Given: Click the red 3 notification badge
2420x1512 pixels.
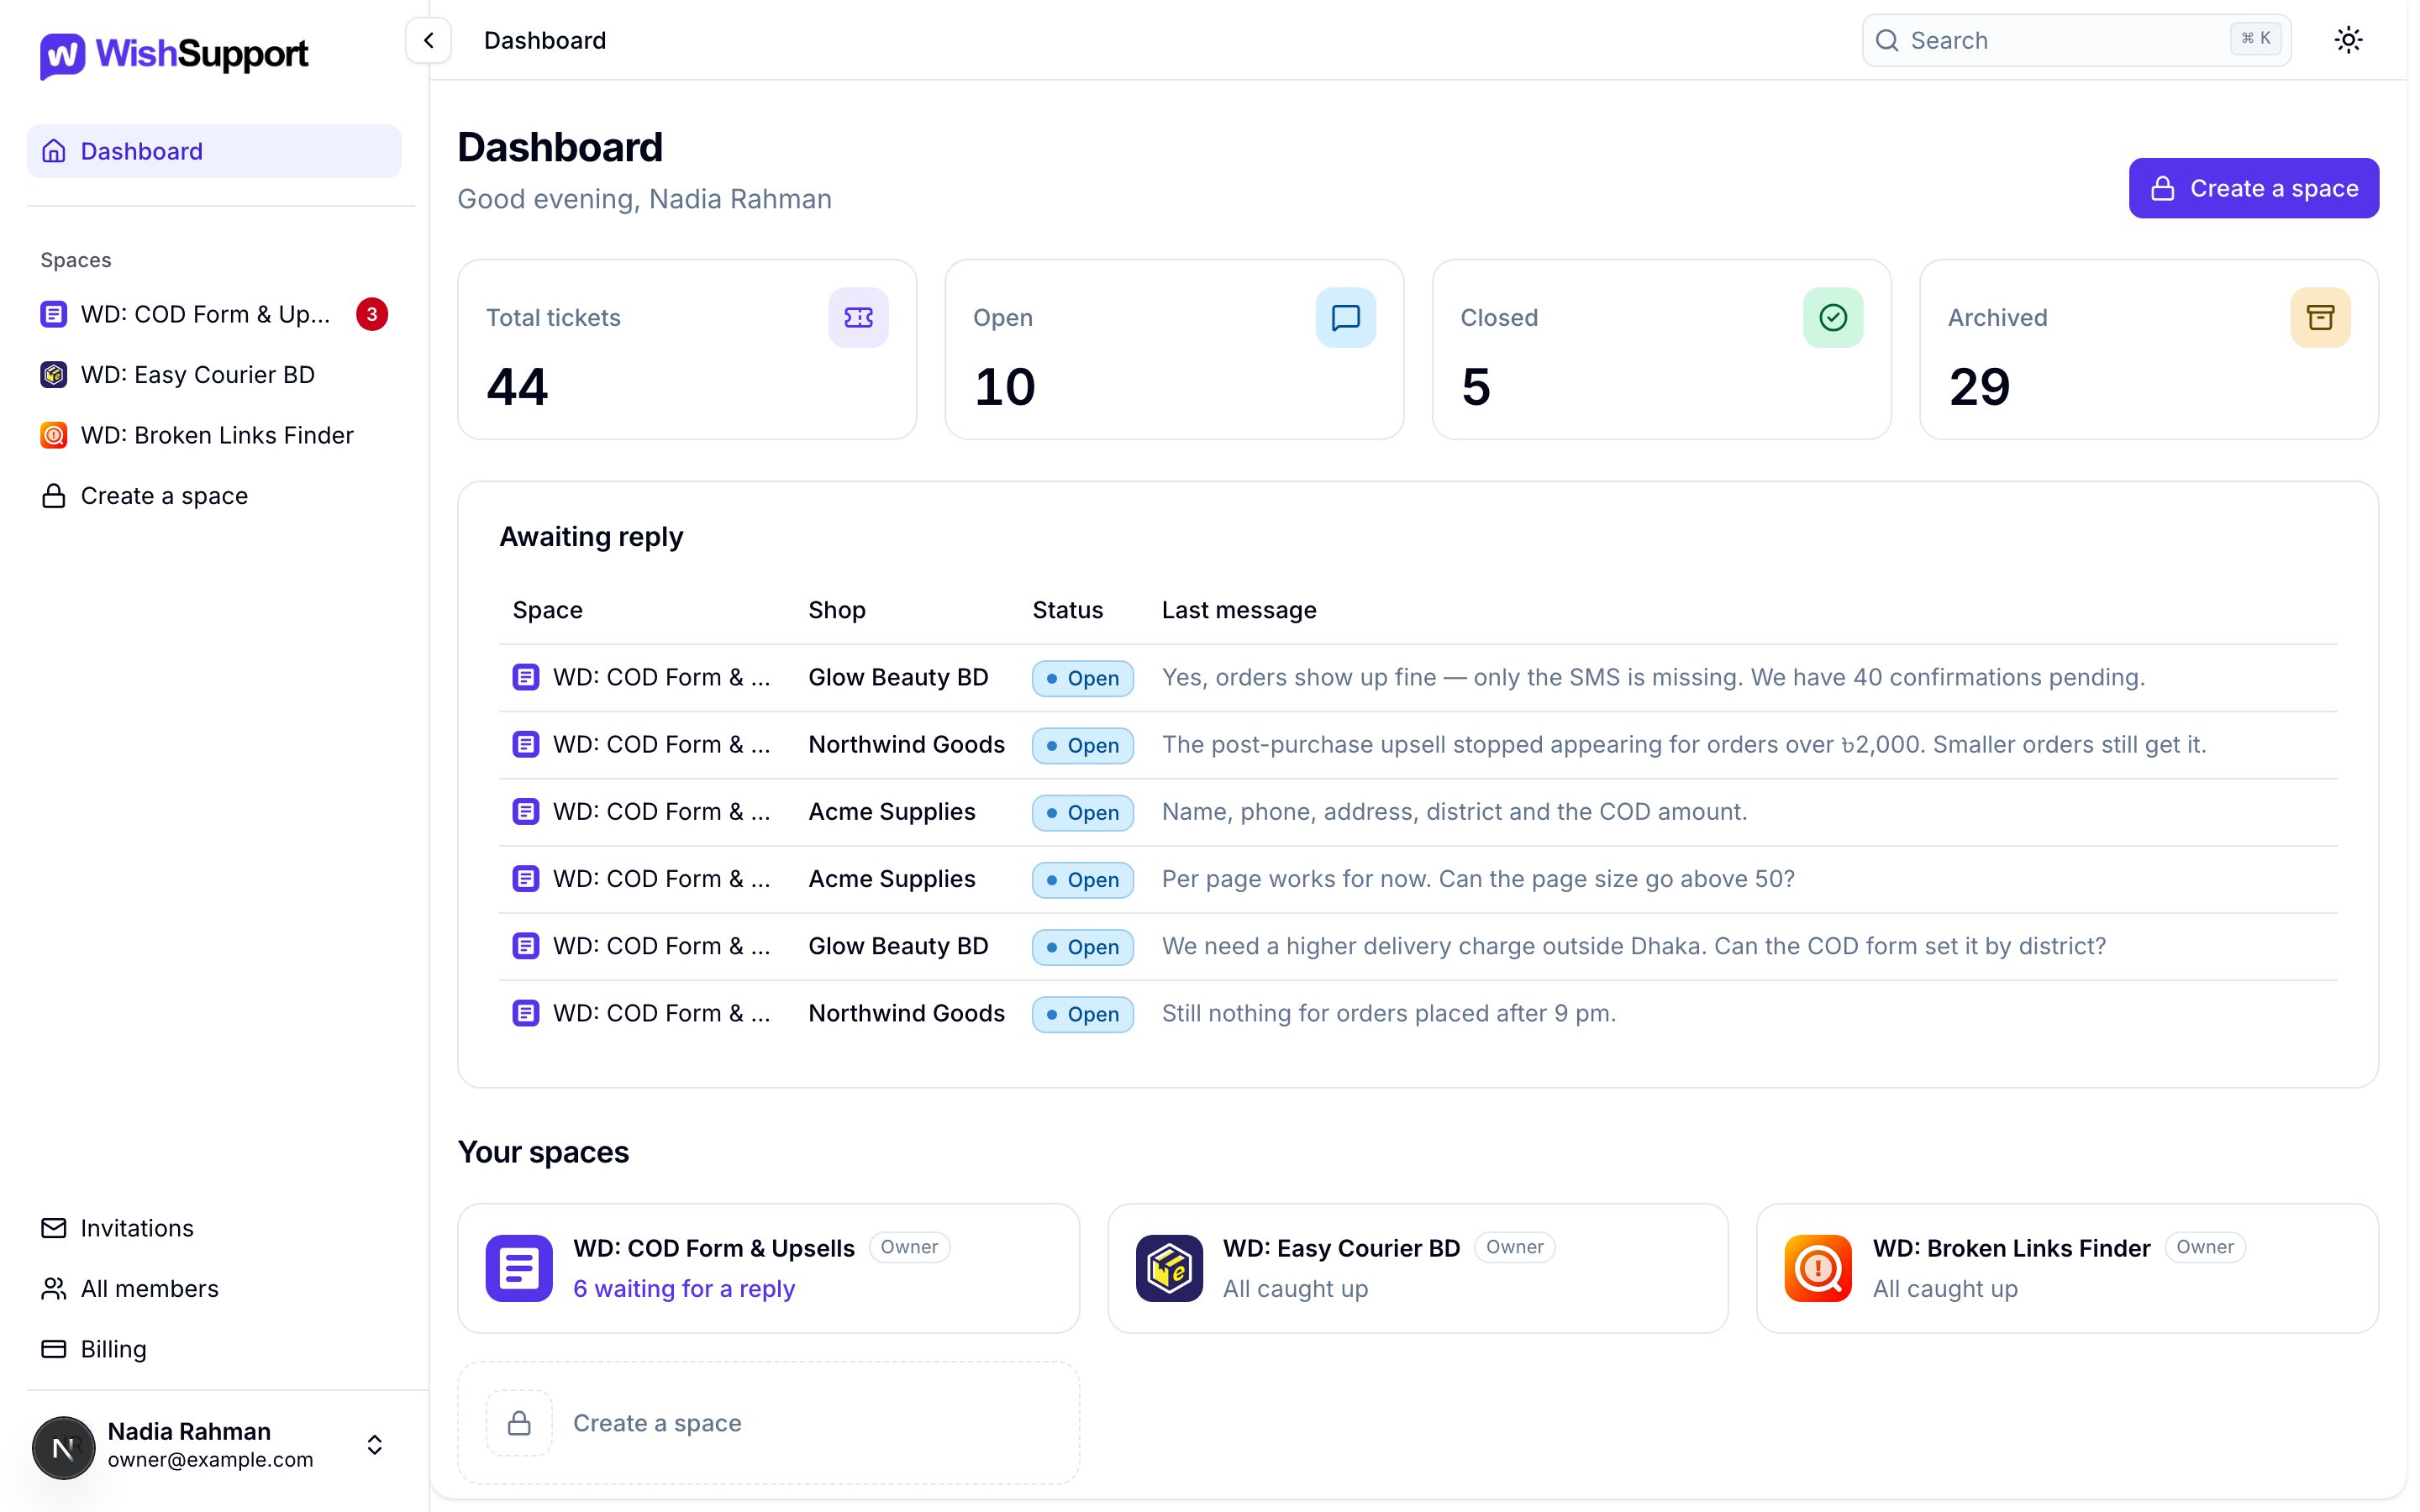Looking at the screenshot, I should 372,314.
